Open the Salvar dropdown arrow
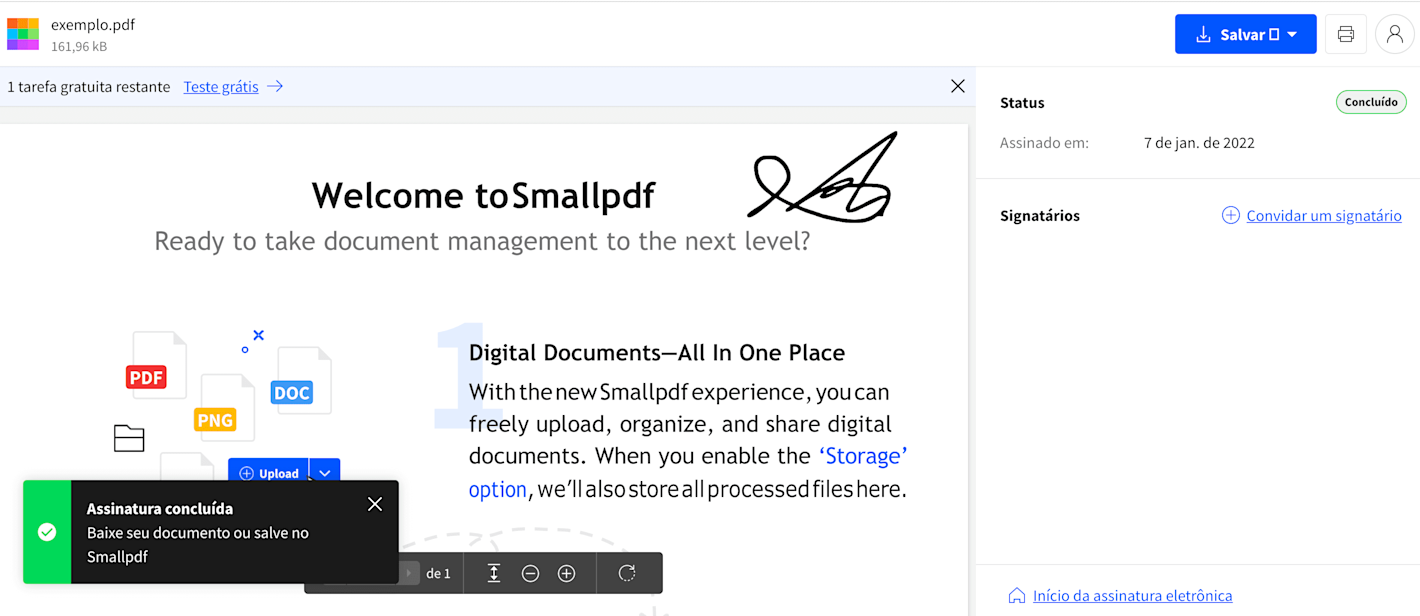1420x616 pixels. coord(1293,34)
